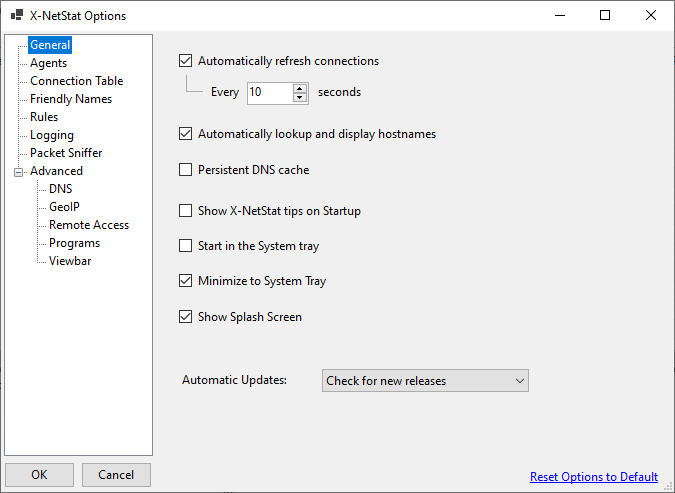Uncheck Automatically refresh connections
Image resolution: width=675 pixels, height=493 pixels.
tap(186, 61)
